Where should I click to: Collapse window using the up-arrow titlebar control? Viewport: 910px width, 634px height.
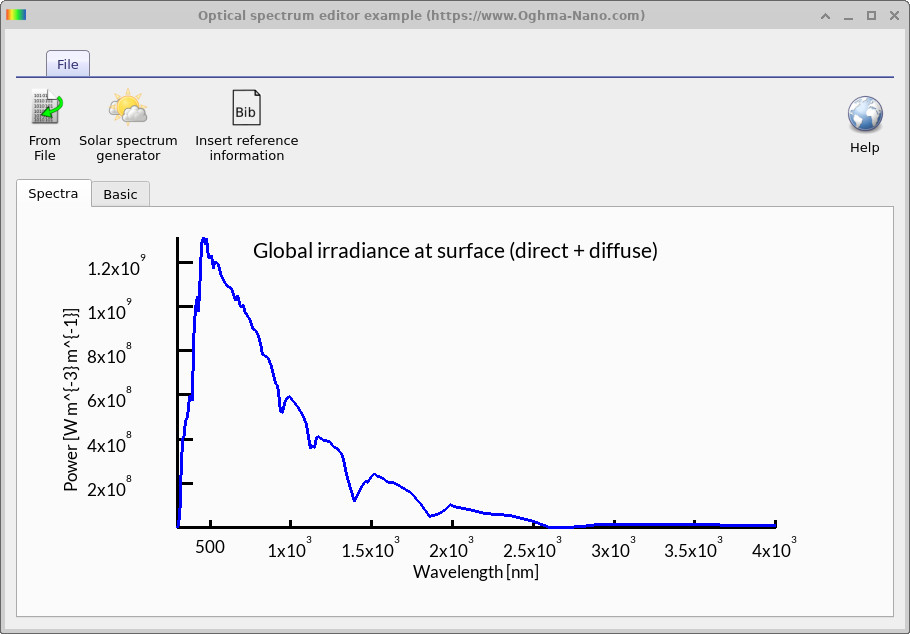[824, 15]
